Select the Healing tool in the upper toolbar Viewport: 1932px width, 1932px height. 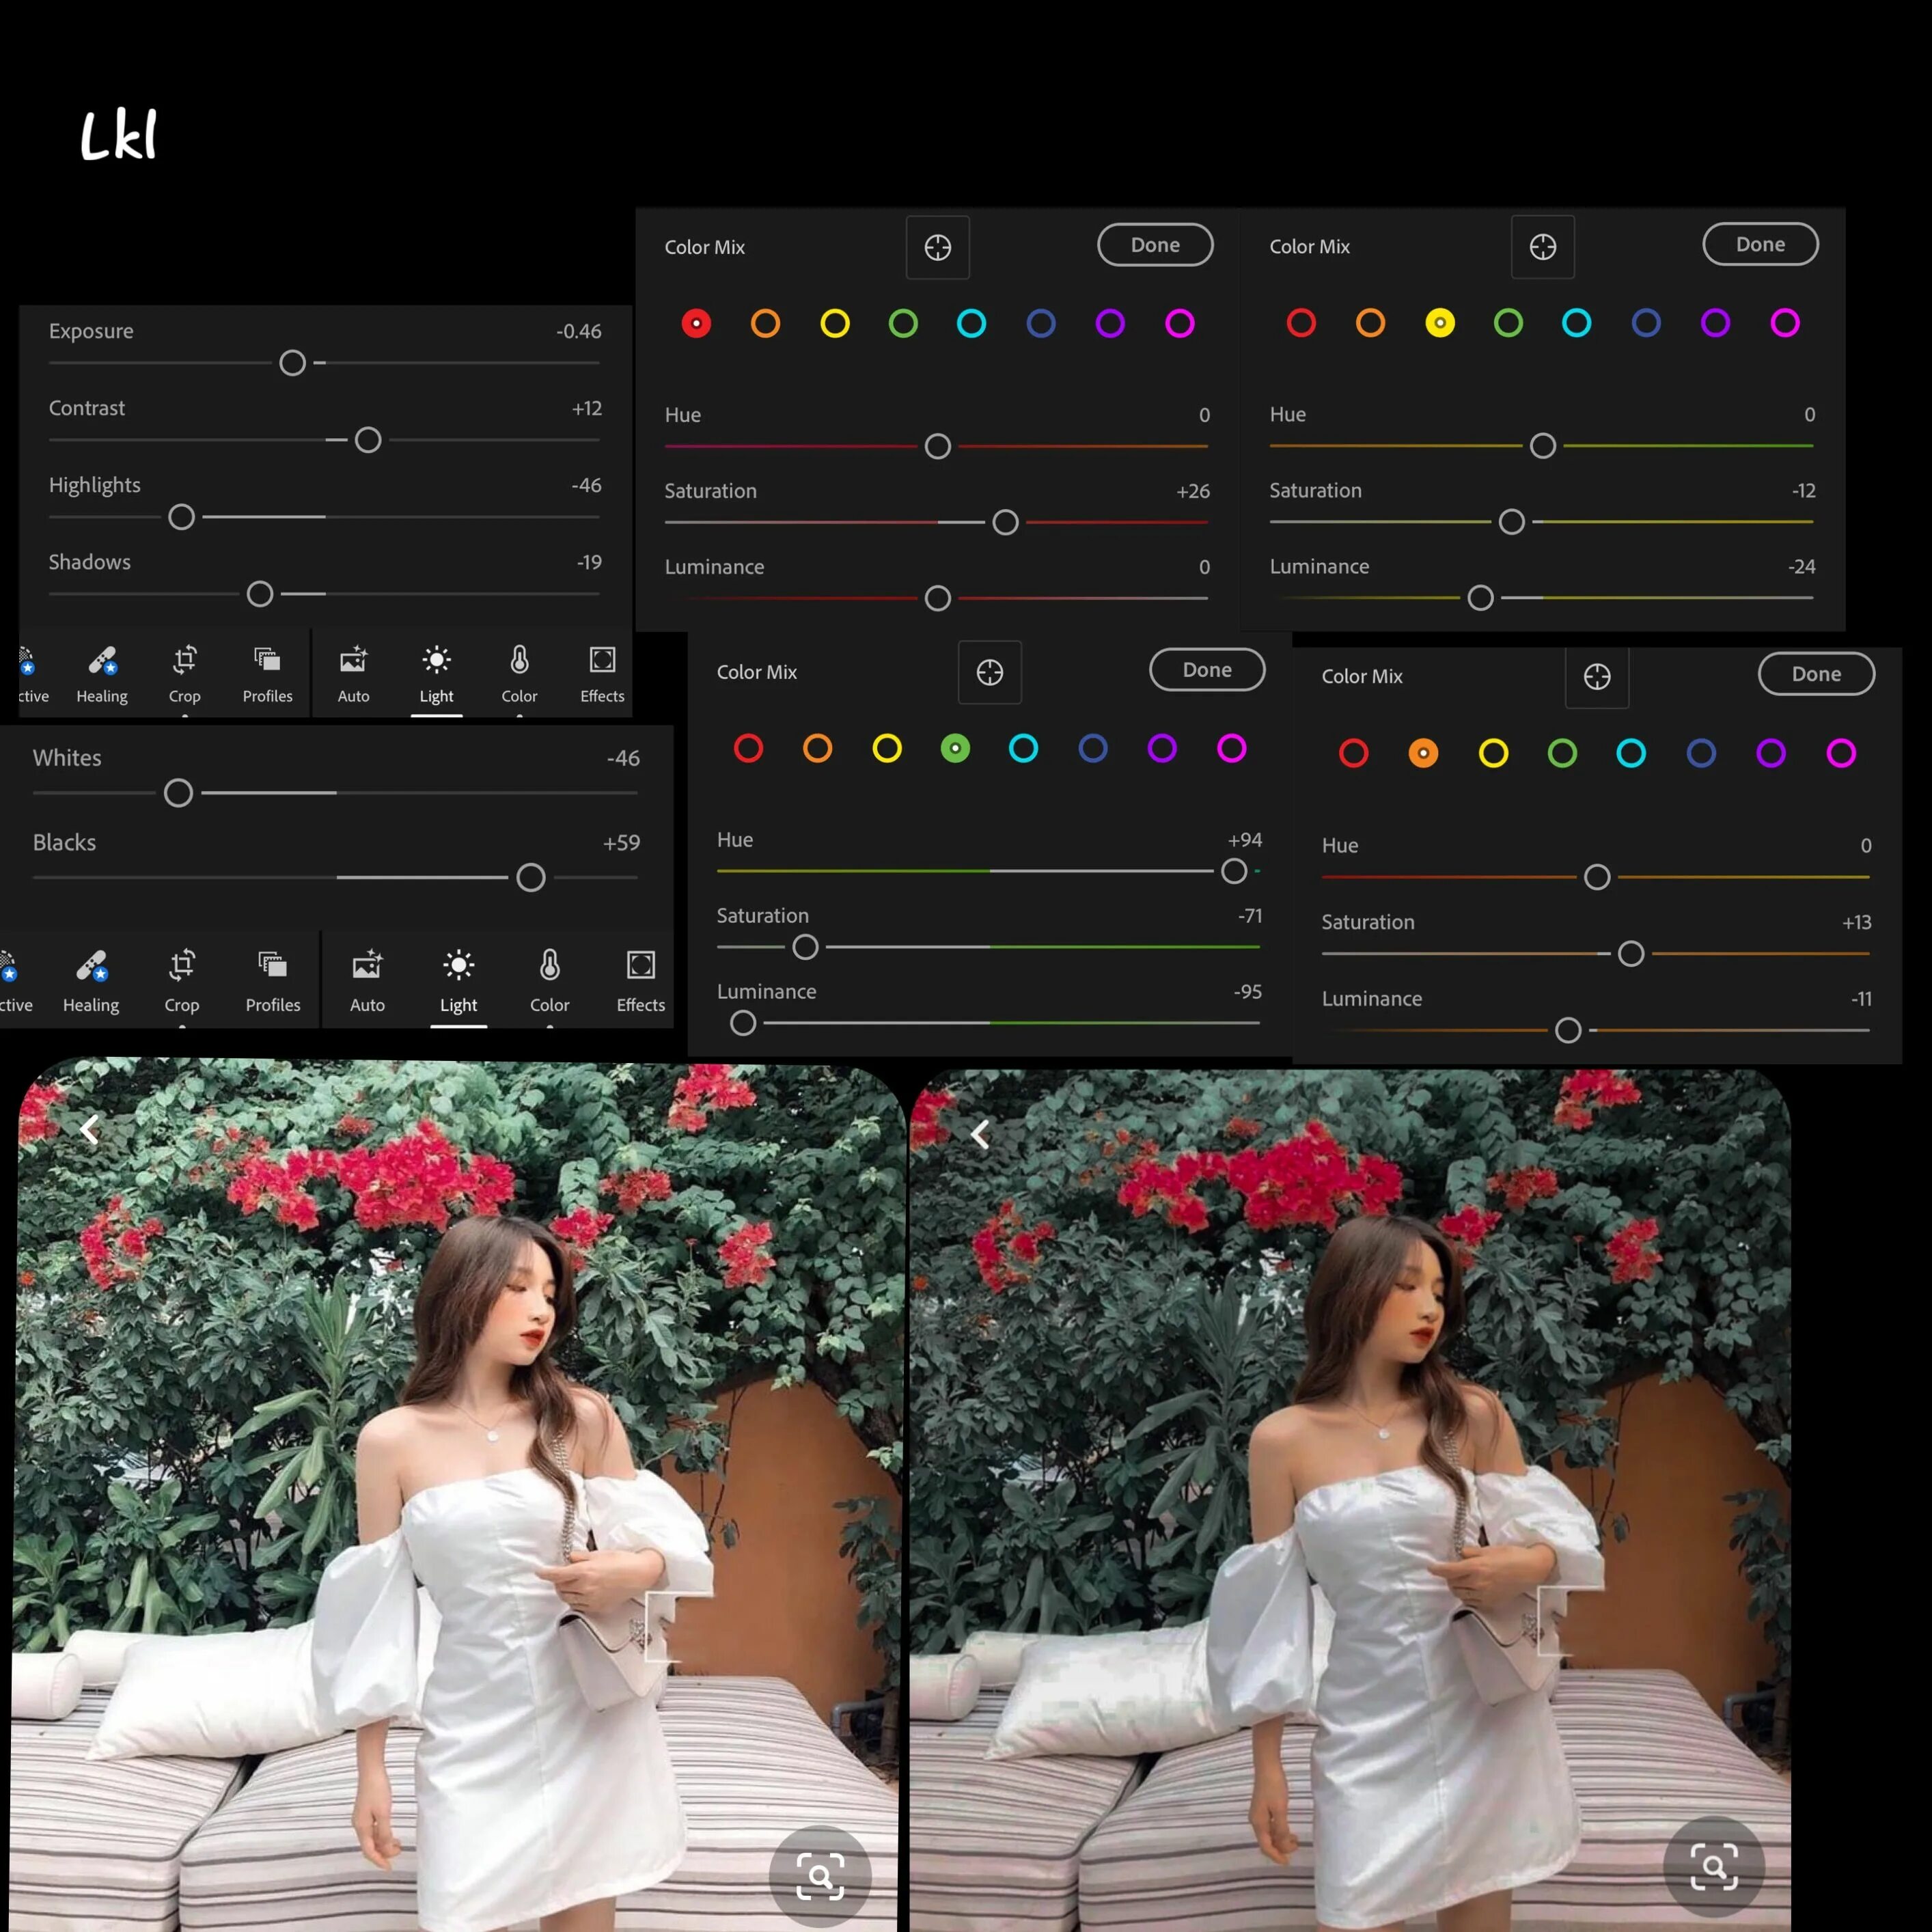point(102,673)
